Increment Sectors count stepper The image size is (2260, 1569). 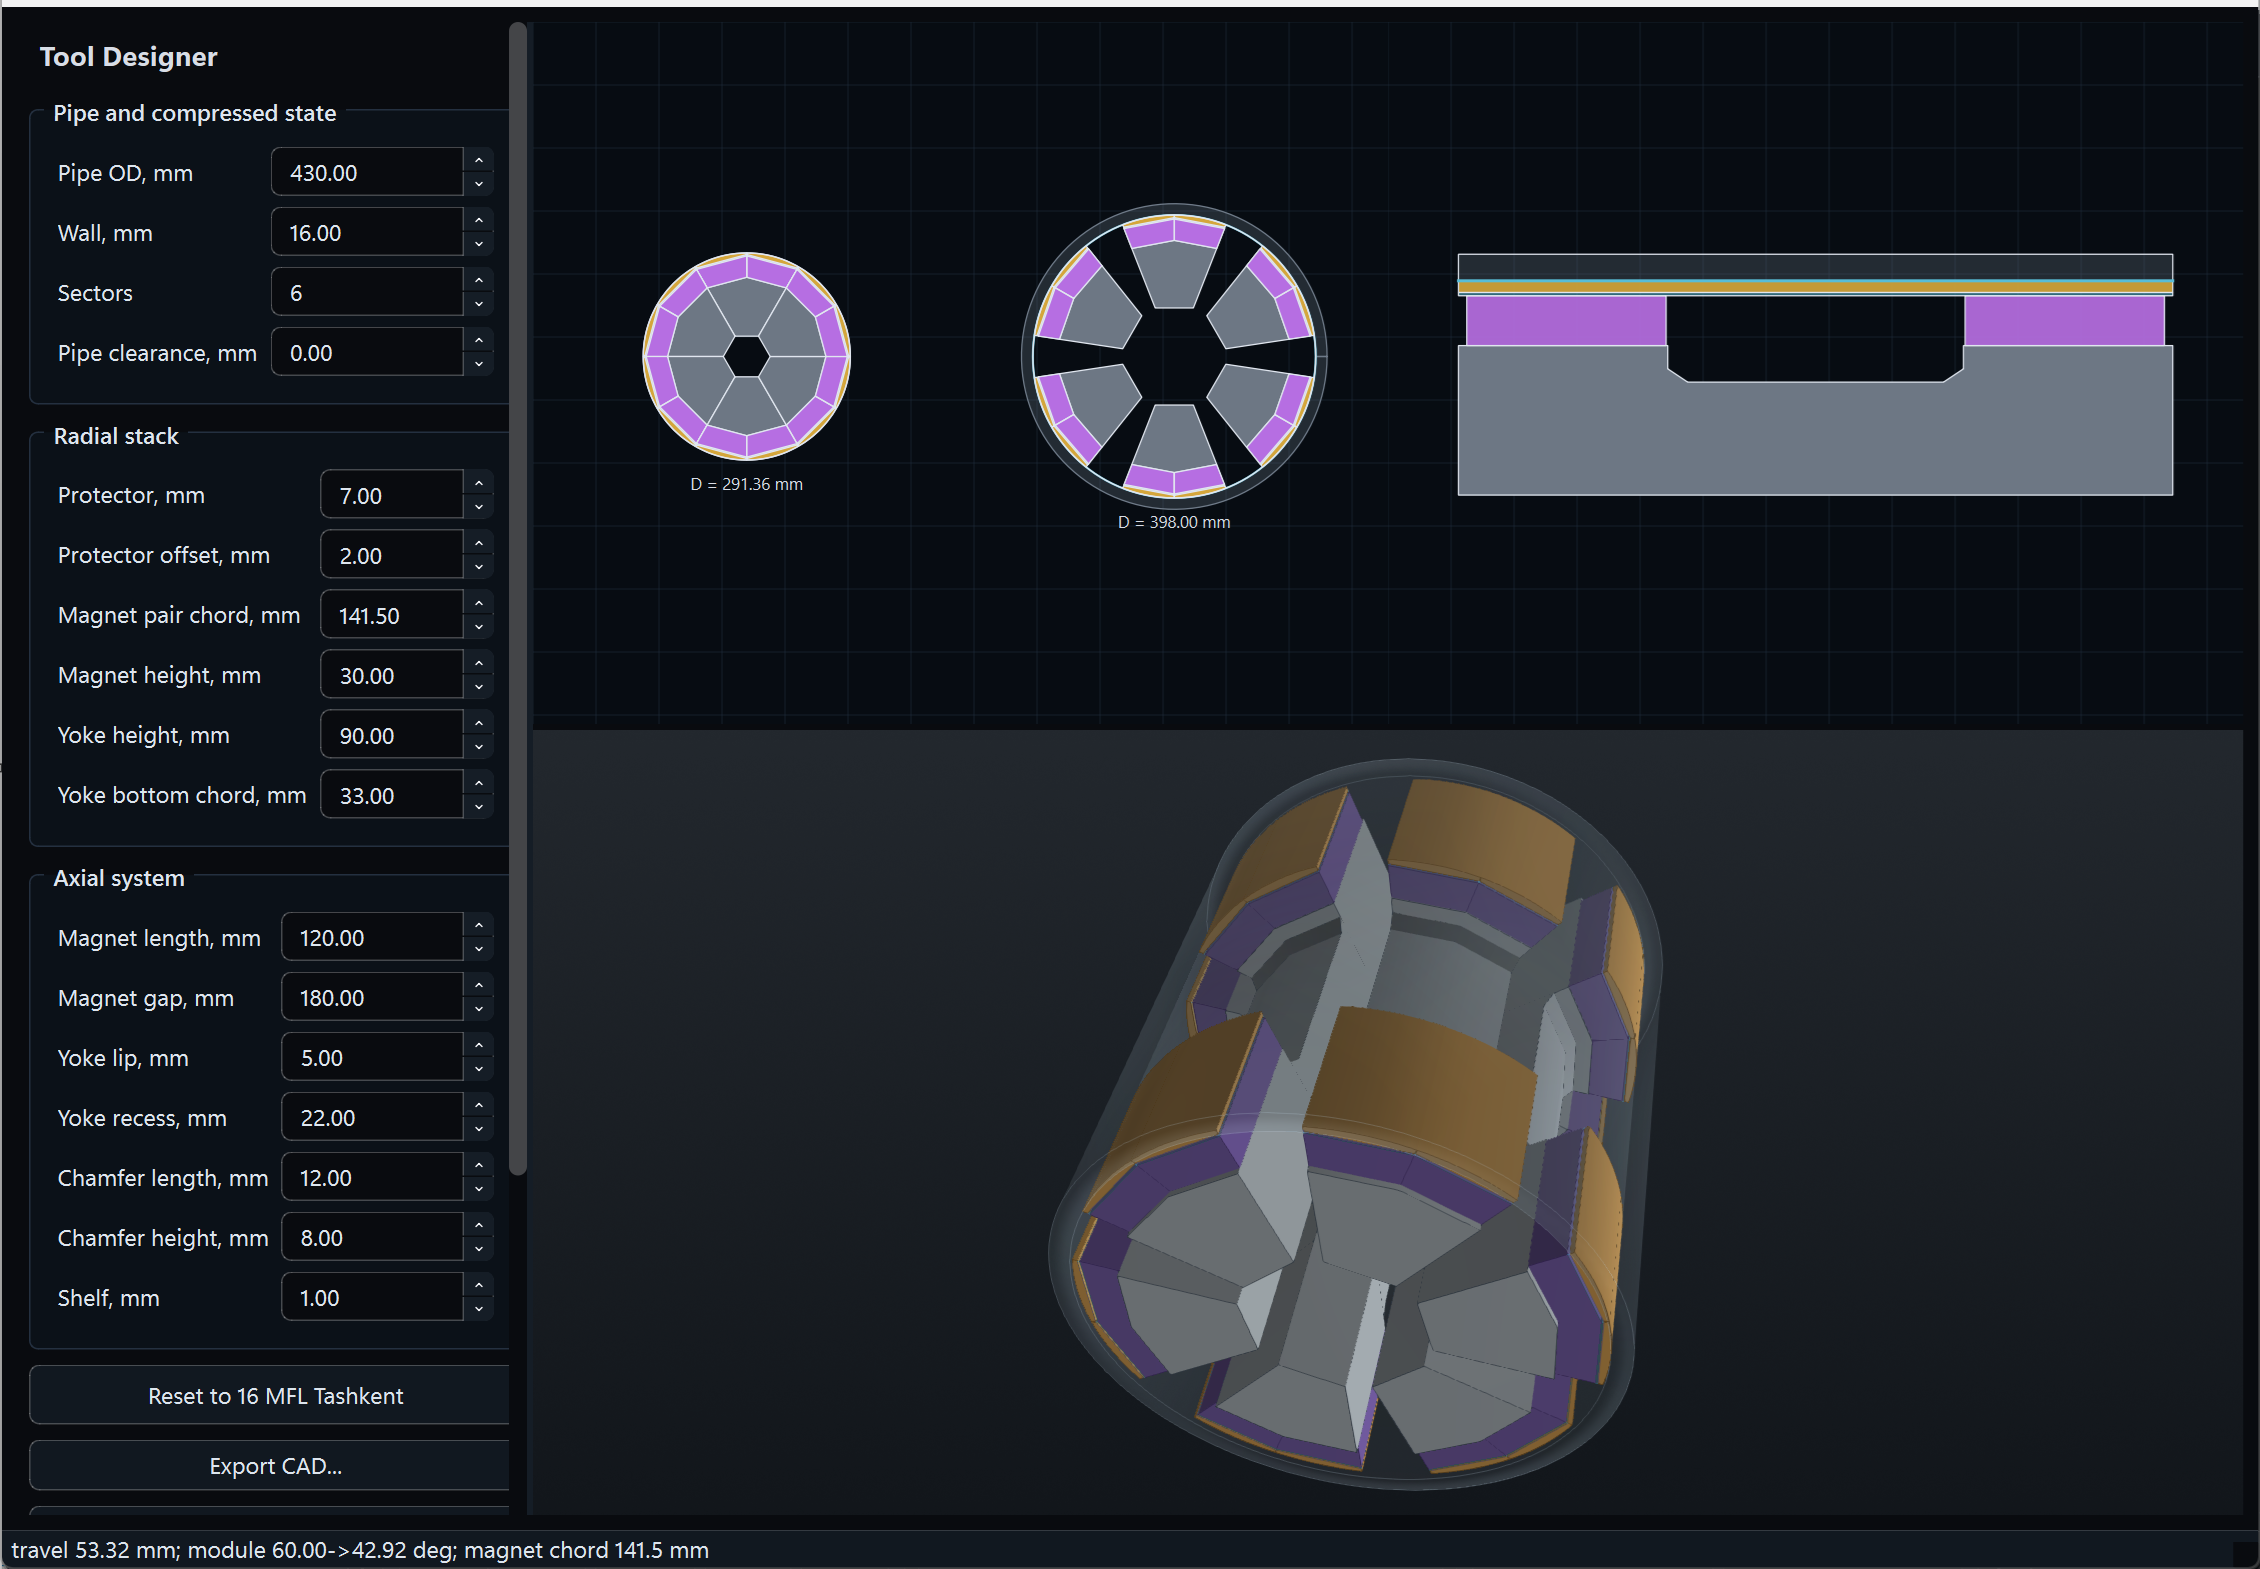(x=479, y=280)
